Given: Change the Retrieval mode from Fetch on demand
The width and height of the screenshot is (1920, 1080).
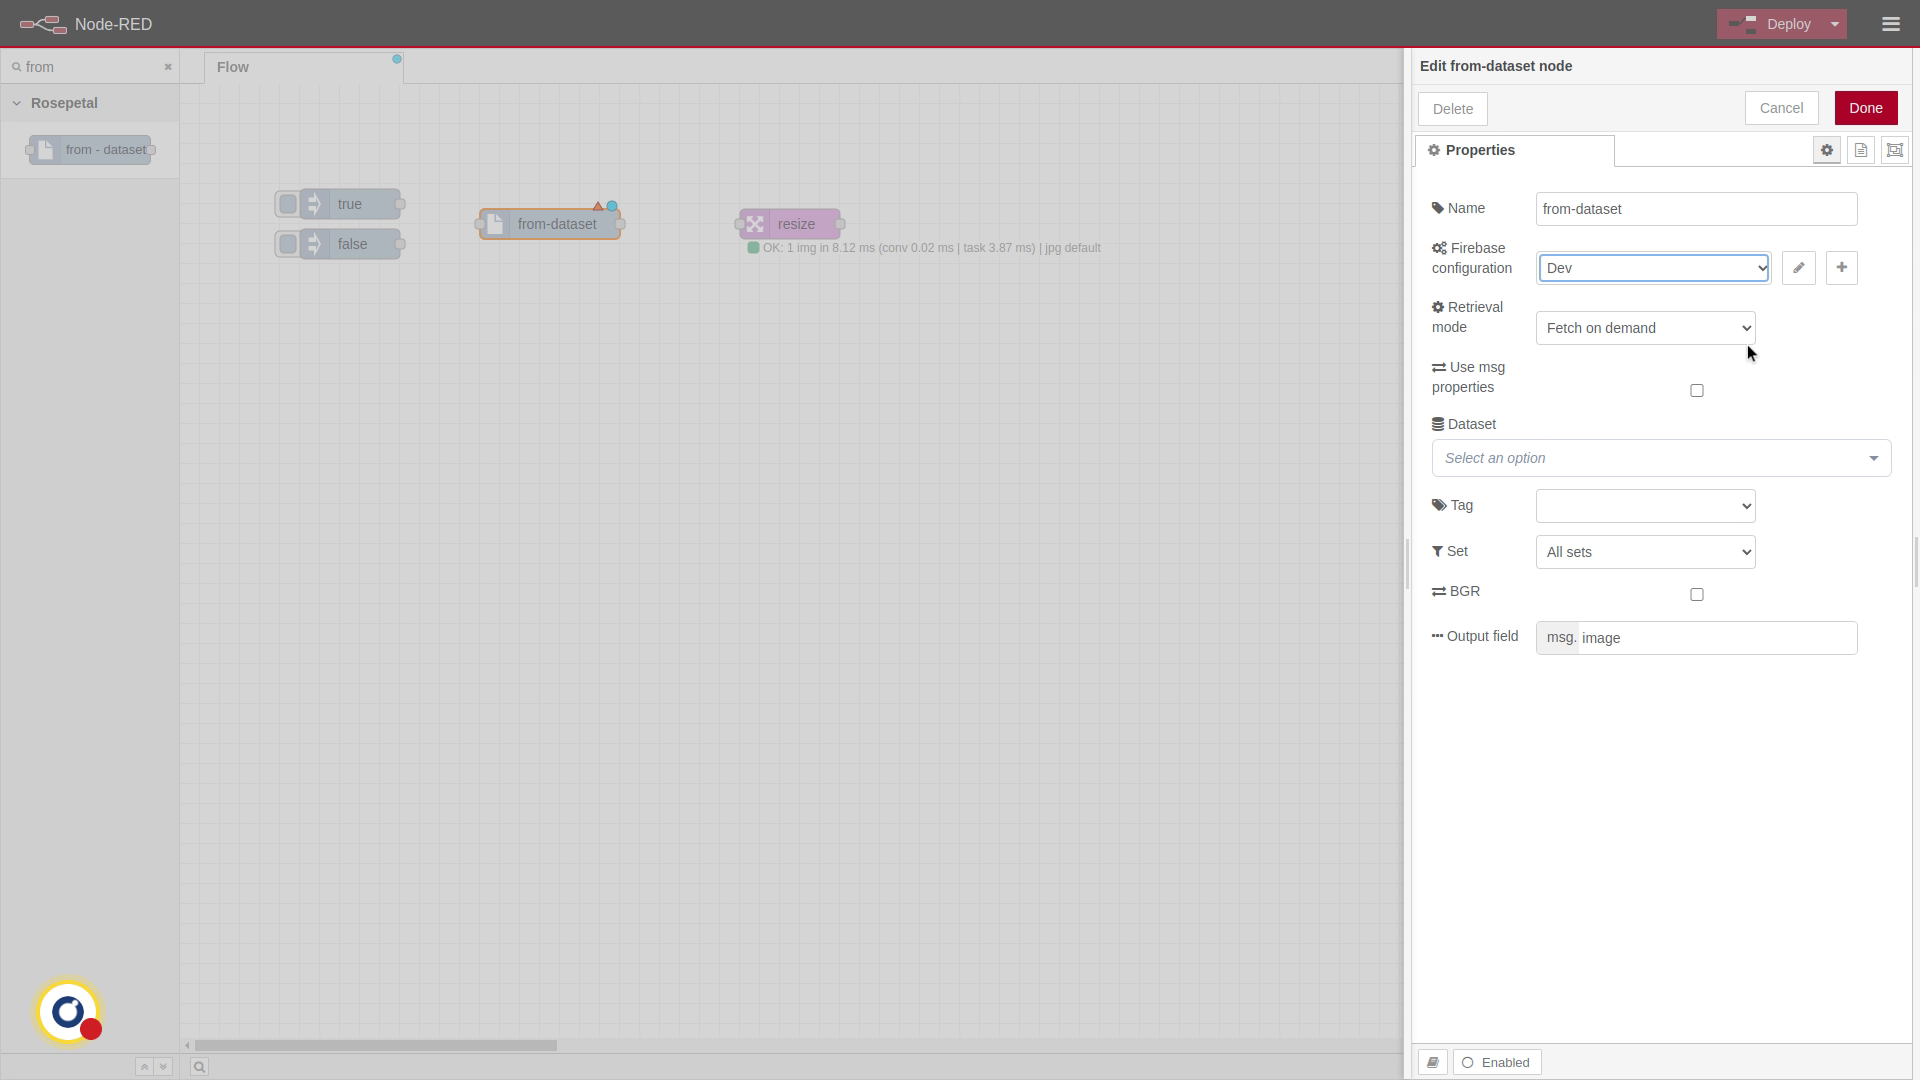Looking at the screenshot, I should pos(1644,327).
